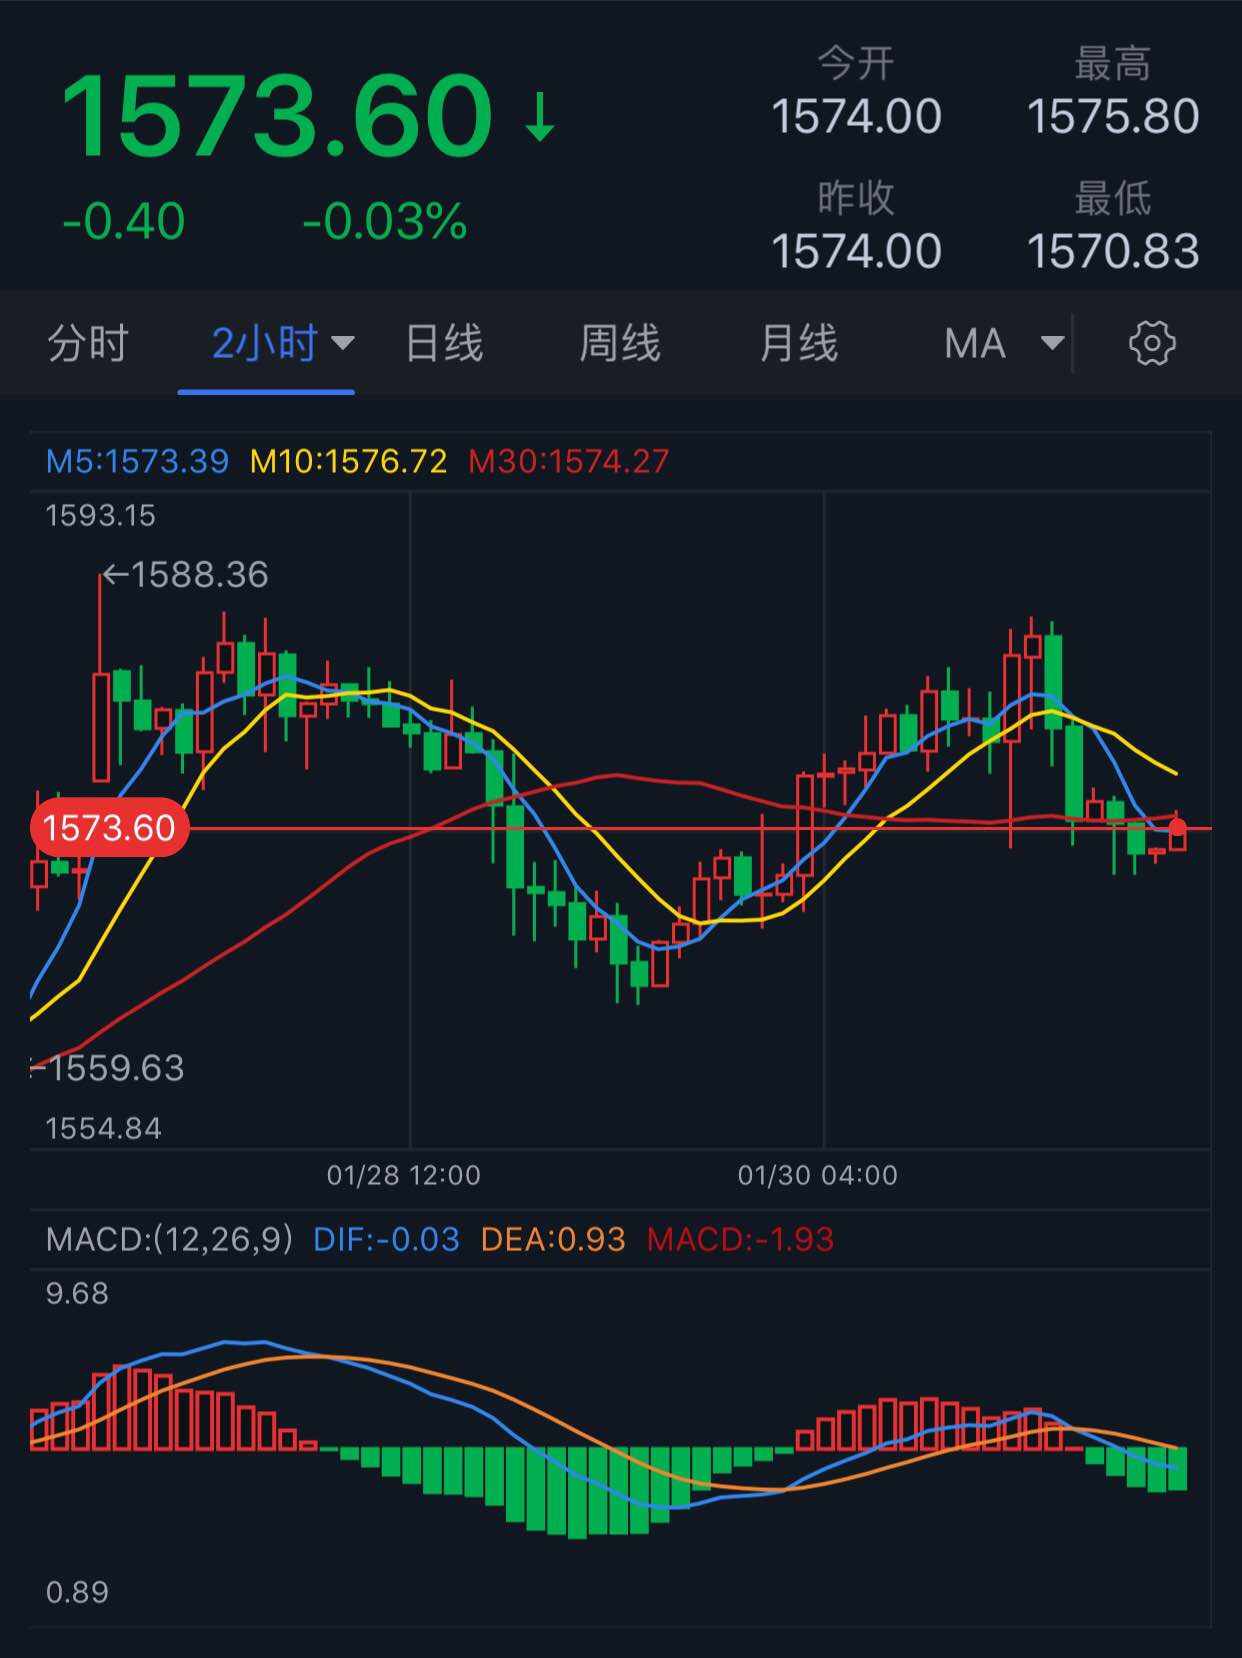
Task: Tap the 9.68 MACD axis maximum
Action: (x=77, y=1294)
